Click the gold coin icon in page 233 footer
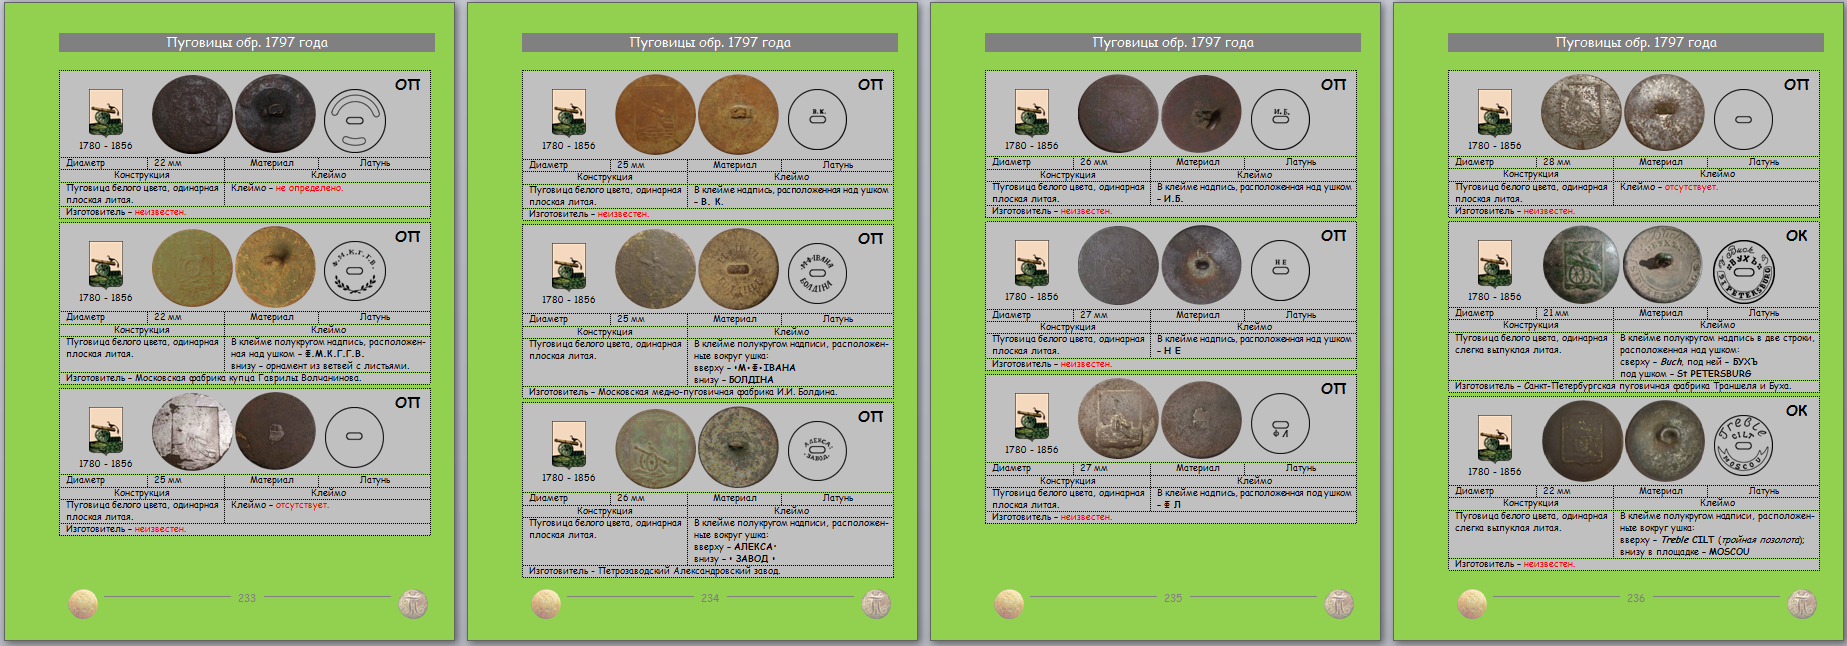This screenshot has height=646, width=1847. click(83, 603)
